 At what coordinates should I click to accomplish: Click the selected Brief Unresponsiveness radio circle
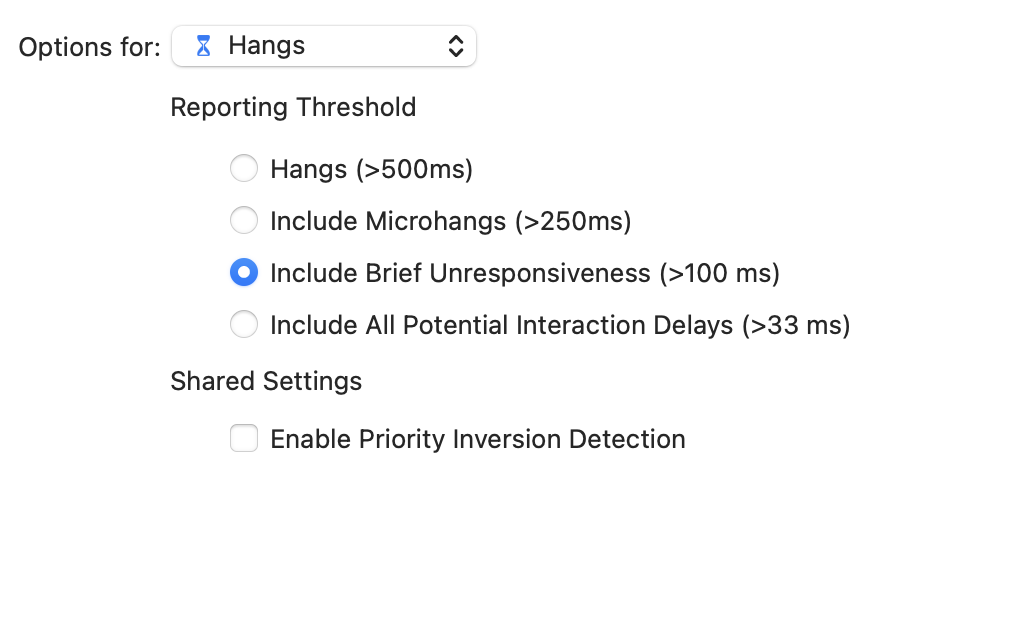point(244,272)
